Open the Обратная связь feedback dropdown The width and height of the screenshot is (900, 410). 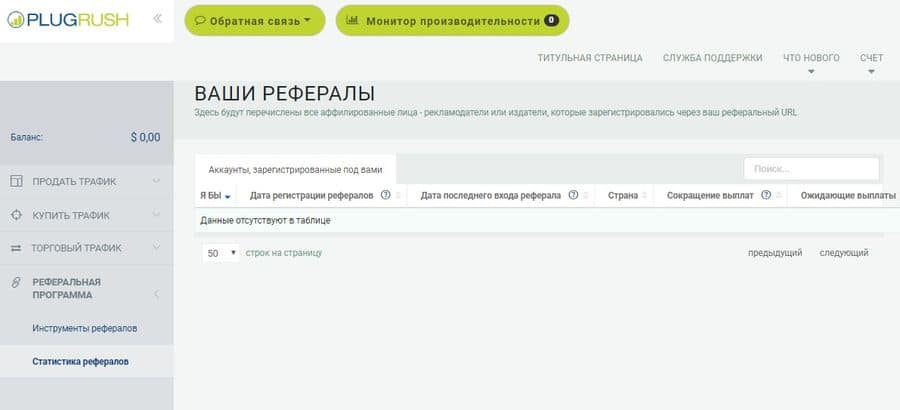pos(255,21)
